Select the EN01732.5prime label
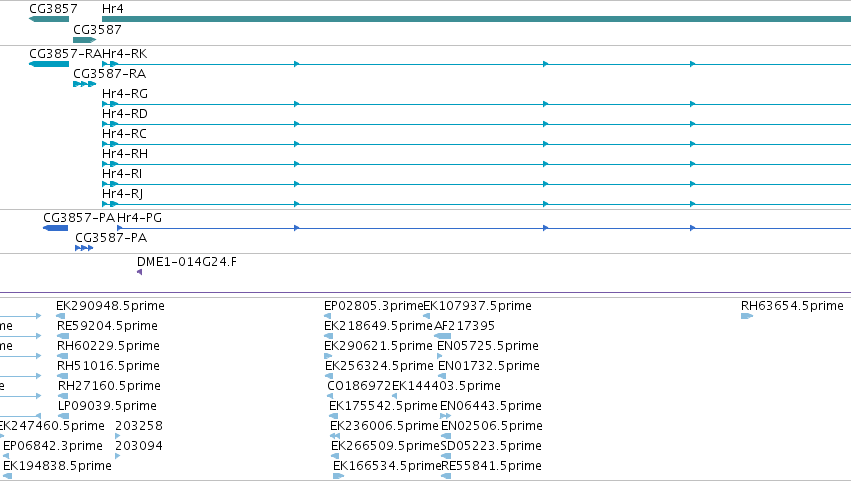The height and width of the screenshot is (481, 851). pos(489,366)
